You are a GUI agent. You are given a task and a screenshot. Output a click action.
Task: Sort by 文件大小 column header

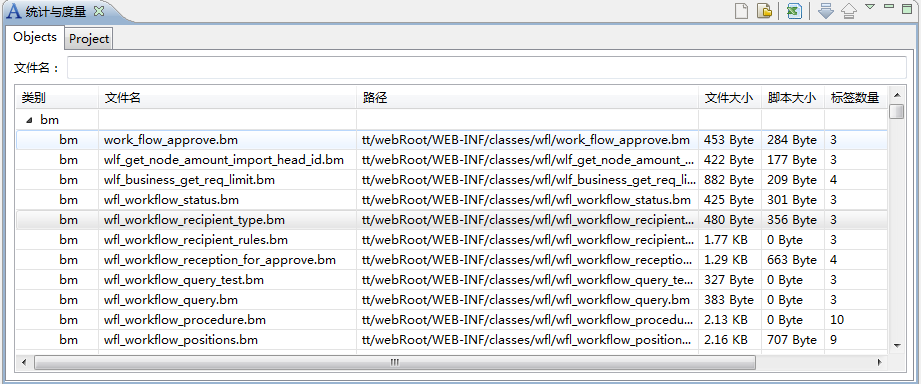tap(728, 98)
